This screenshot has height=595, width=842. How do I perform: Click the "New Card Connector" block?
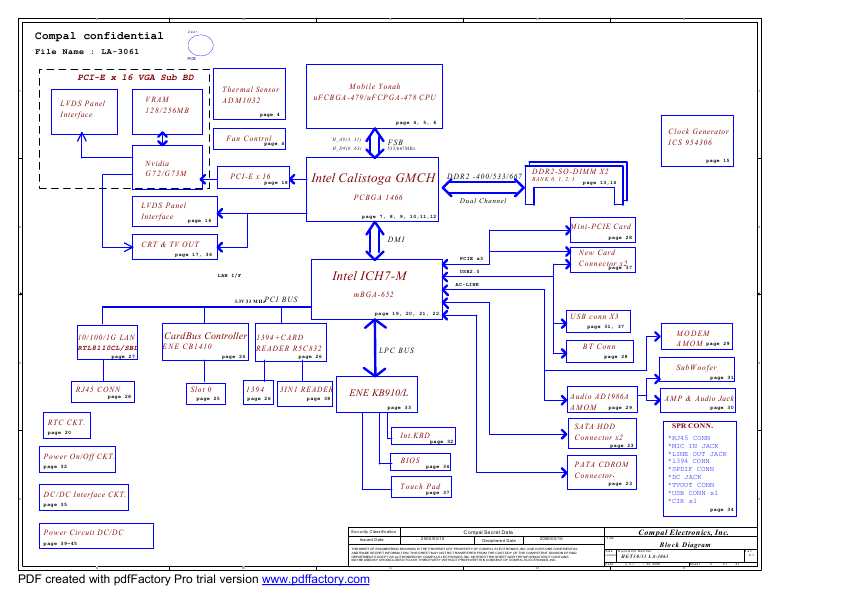click(x=603, y=260)
